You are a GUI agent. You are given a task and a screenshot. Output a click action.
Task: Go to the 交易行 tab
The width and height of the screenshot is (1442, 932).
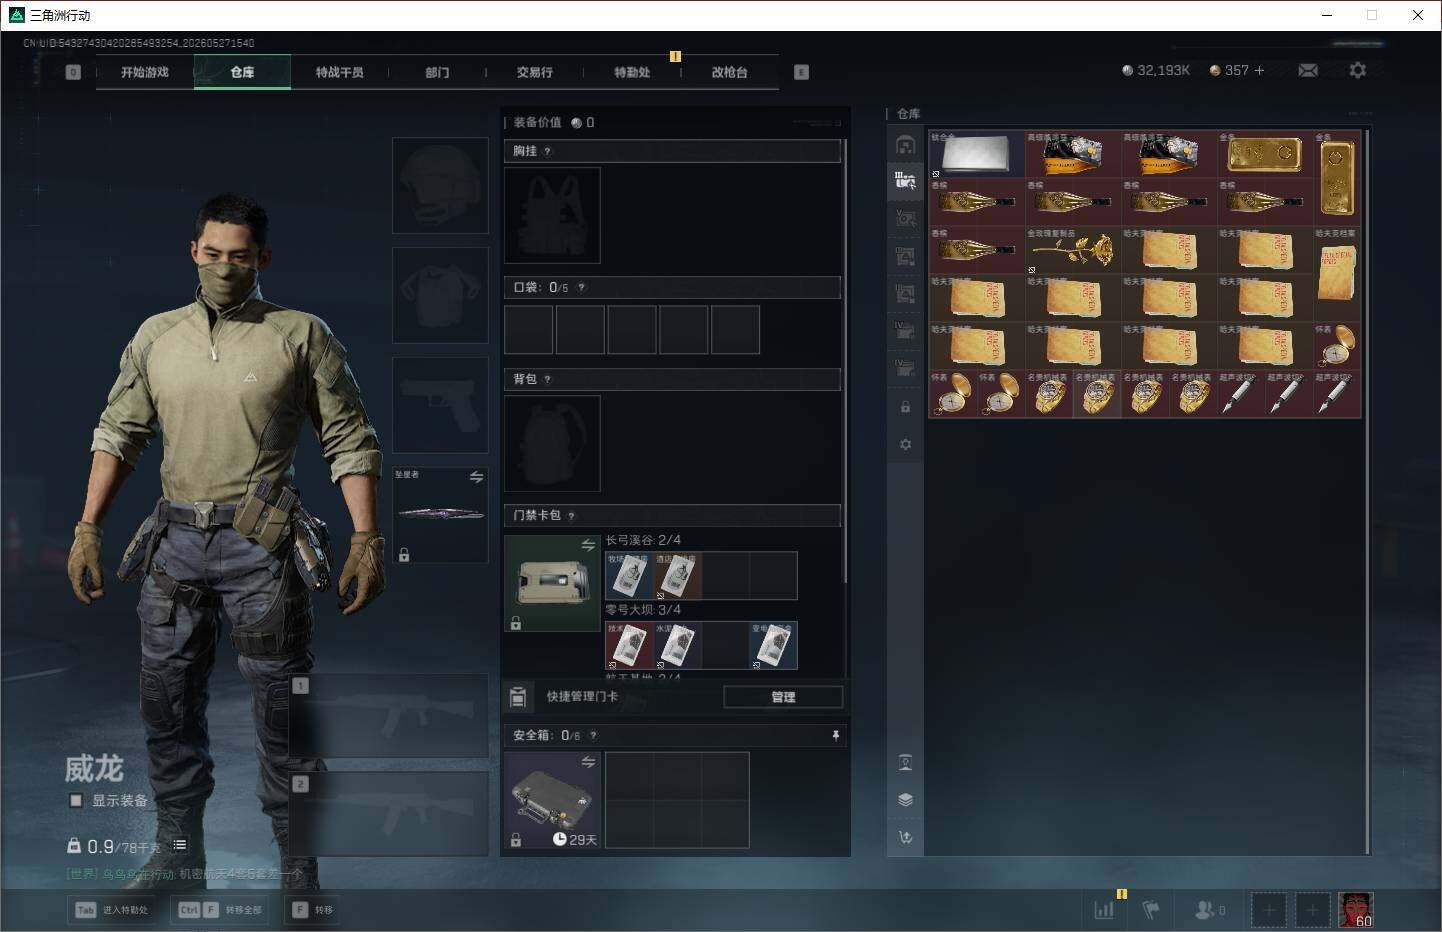pyautogui.click(x=535, y=72)
